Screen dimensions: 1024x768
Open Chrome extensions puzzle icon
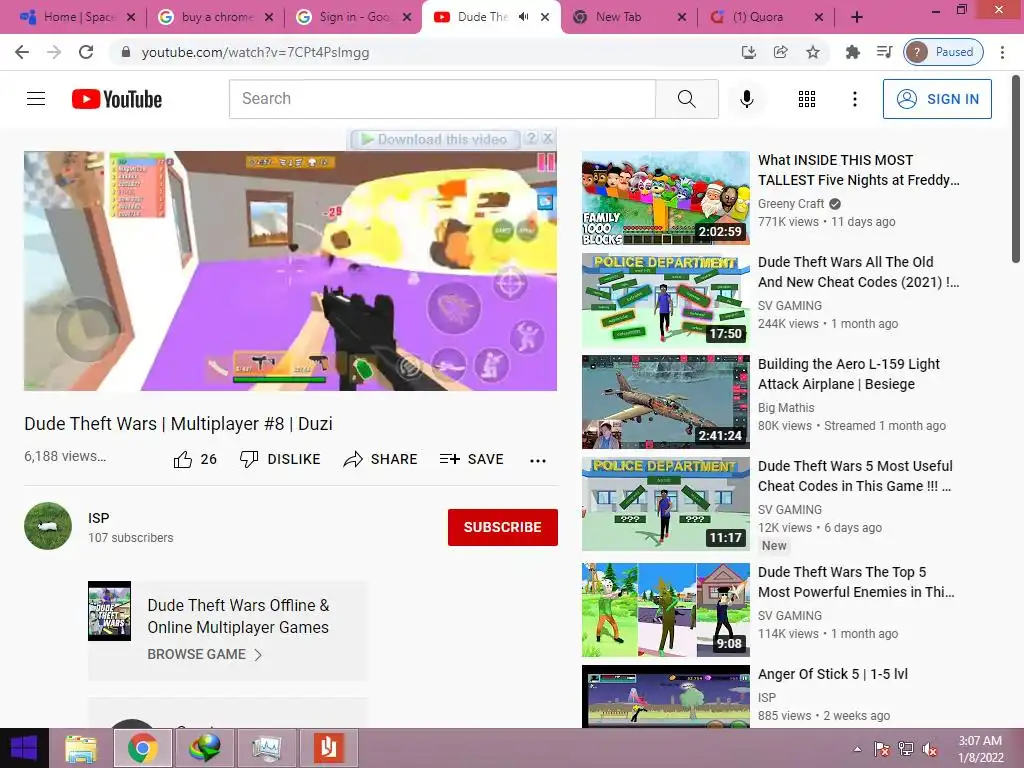[852, 52]
